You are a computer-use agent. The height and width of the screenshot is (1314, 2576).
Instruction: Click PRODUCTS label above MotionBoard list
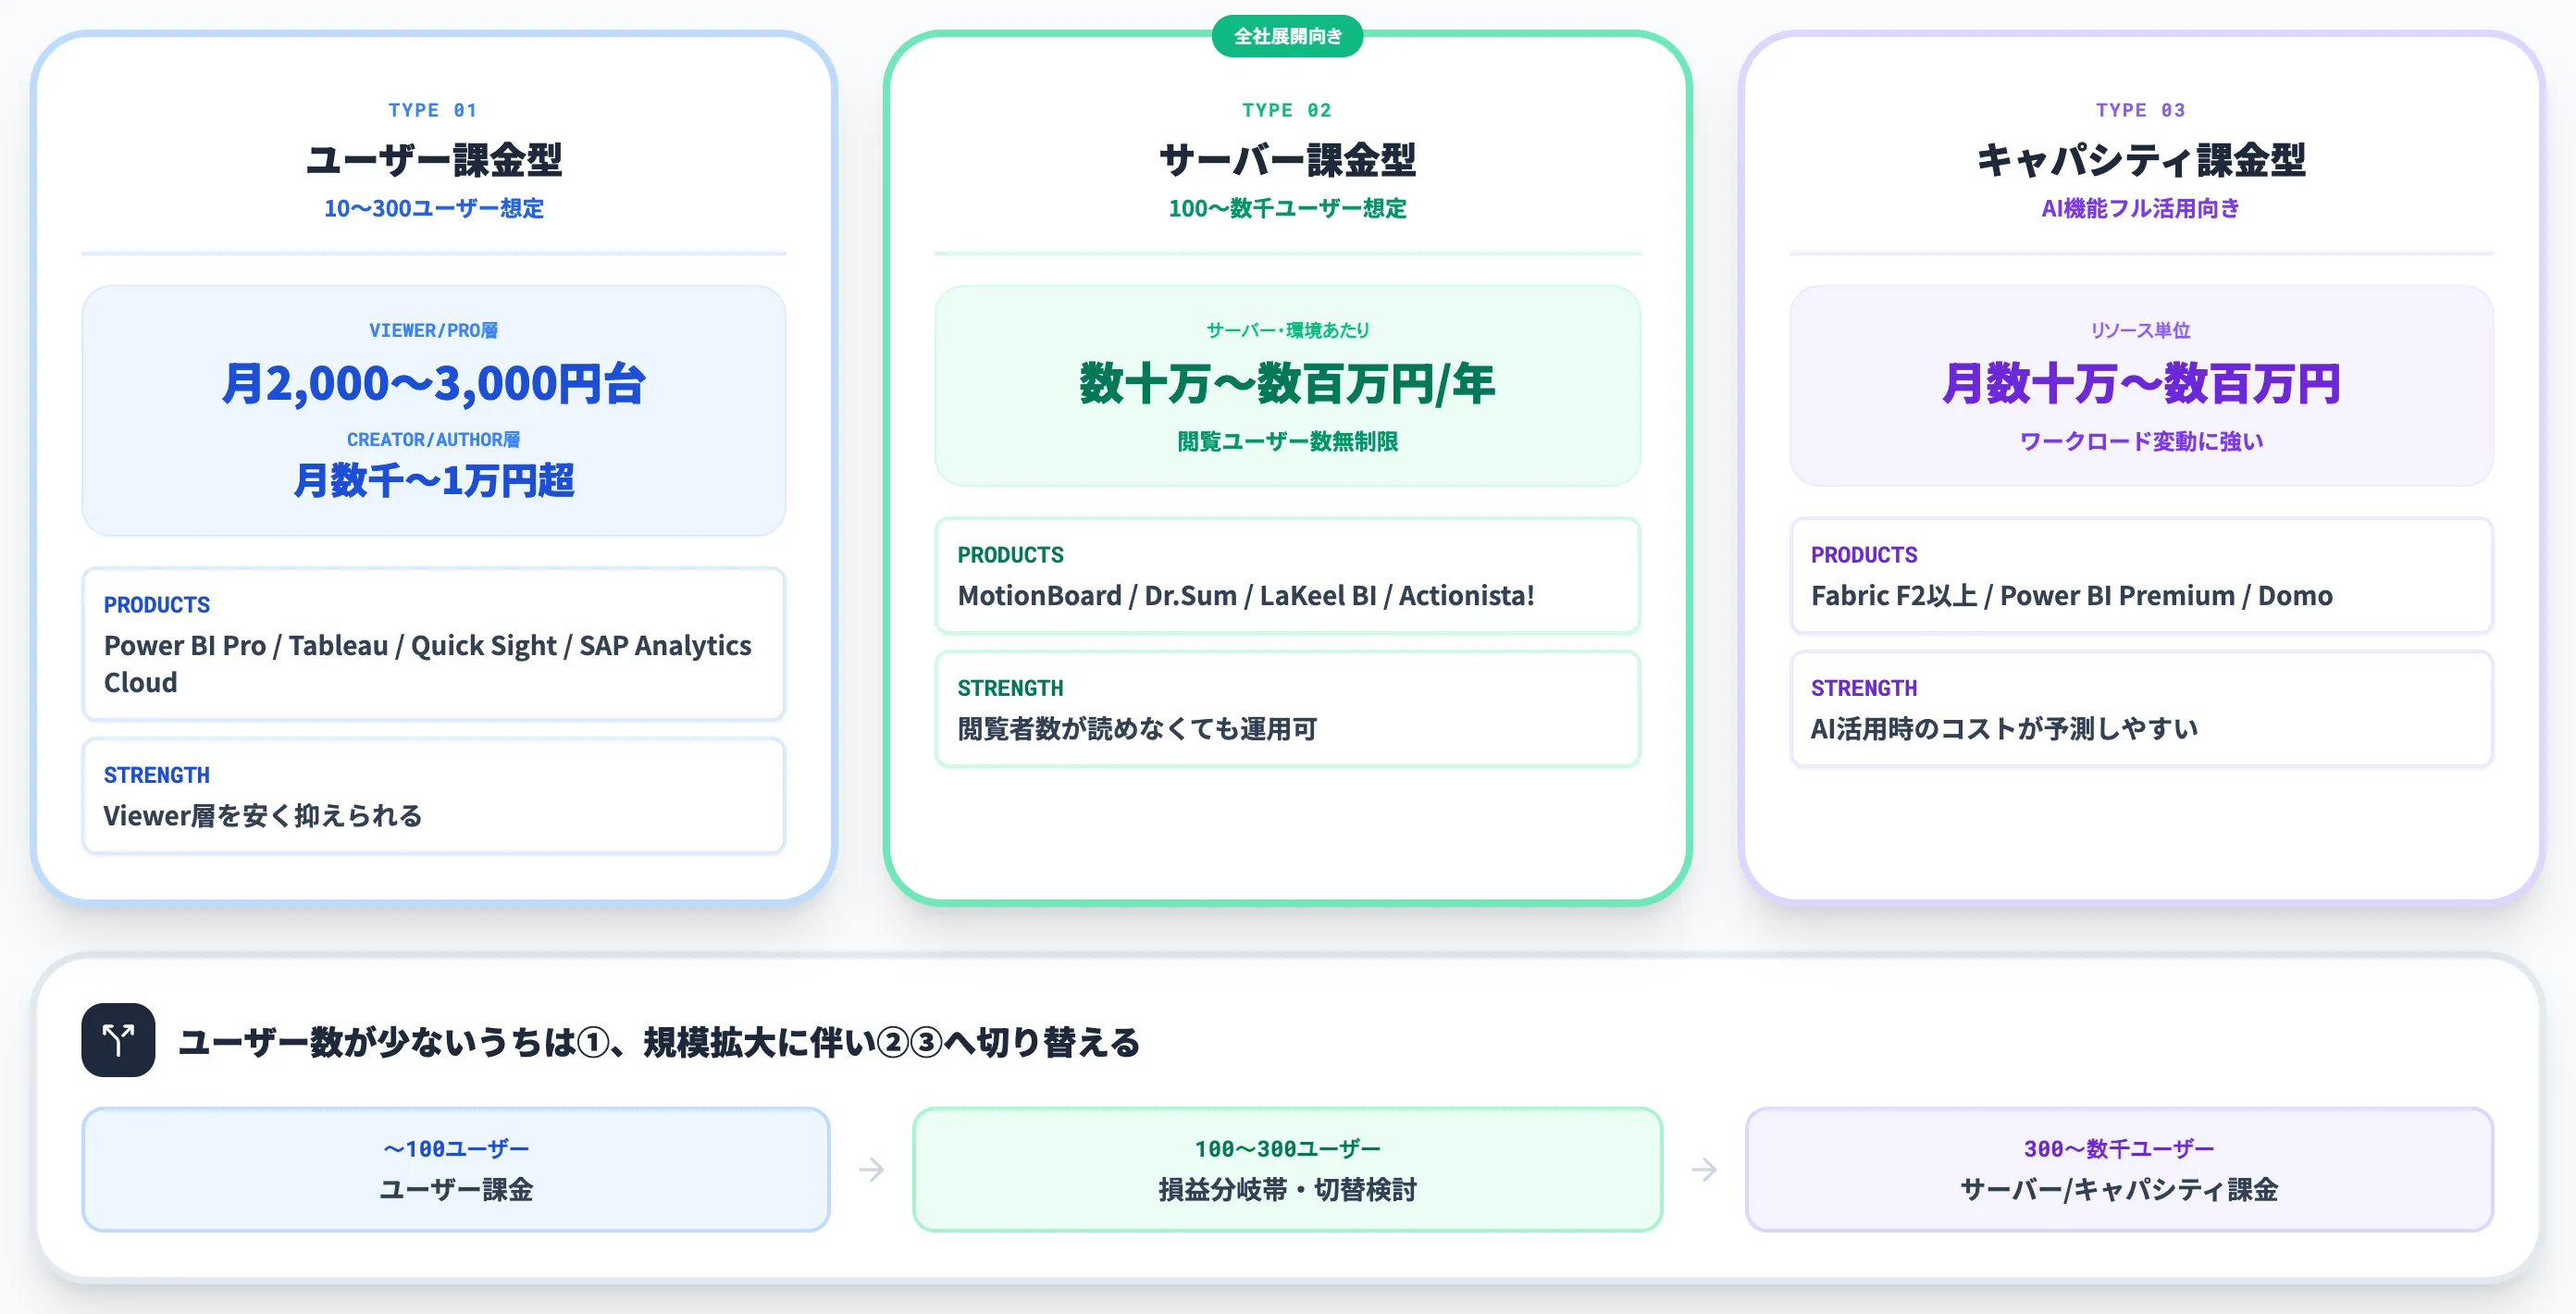point(1010,555)
